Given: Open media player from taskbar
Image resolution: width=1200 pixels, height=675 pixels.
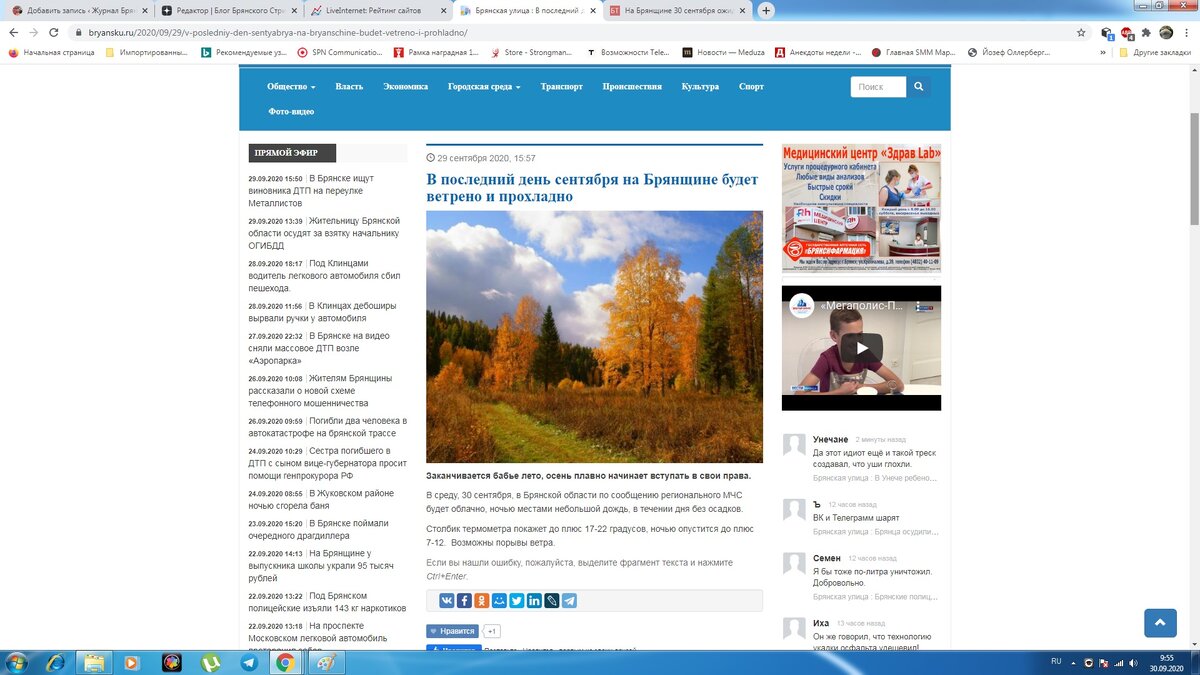Looking at the screenshot, I should pos(132,662).
